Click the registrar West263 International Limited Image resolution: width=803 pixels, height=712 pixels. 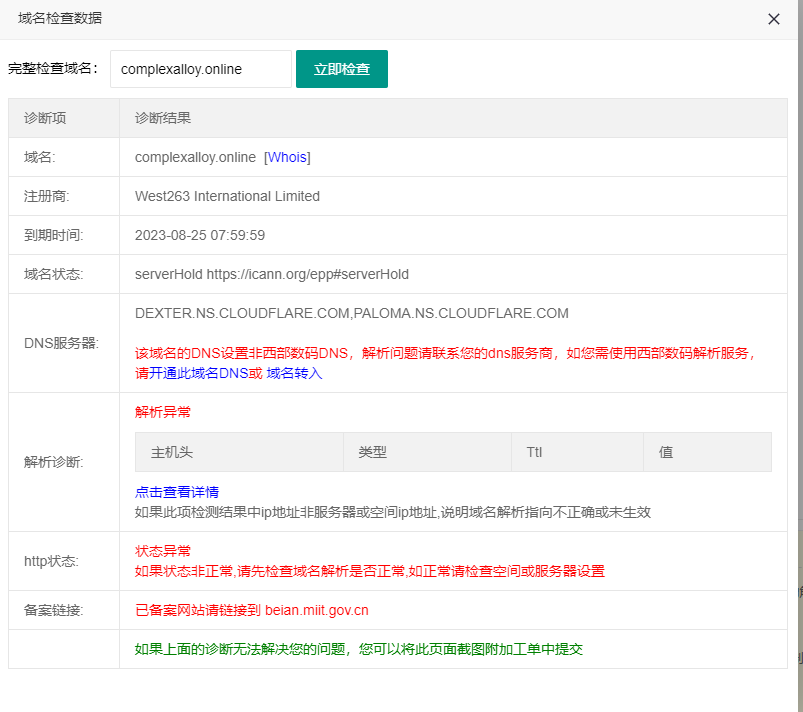click(227, 196)
